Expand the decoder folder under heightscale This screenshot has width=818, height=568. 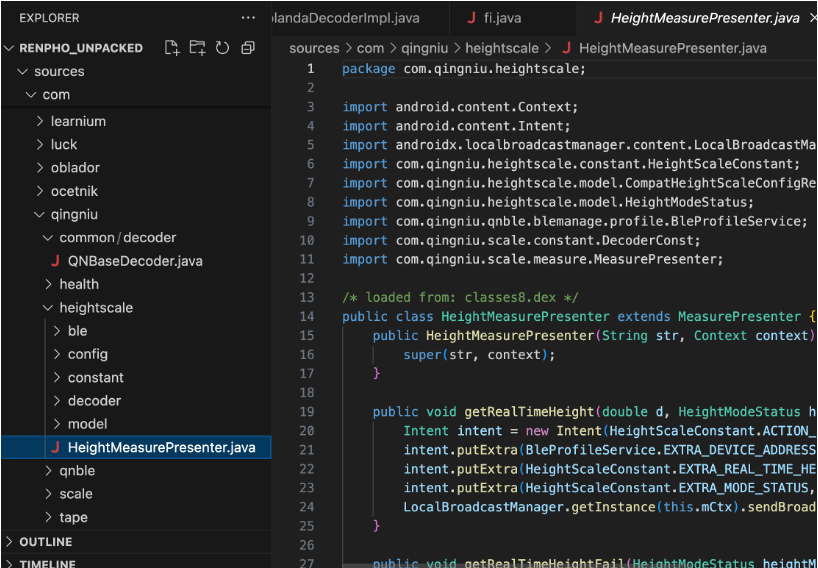[94, 401]
